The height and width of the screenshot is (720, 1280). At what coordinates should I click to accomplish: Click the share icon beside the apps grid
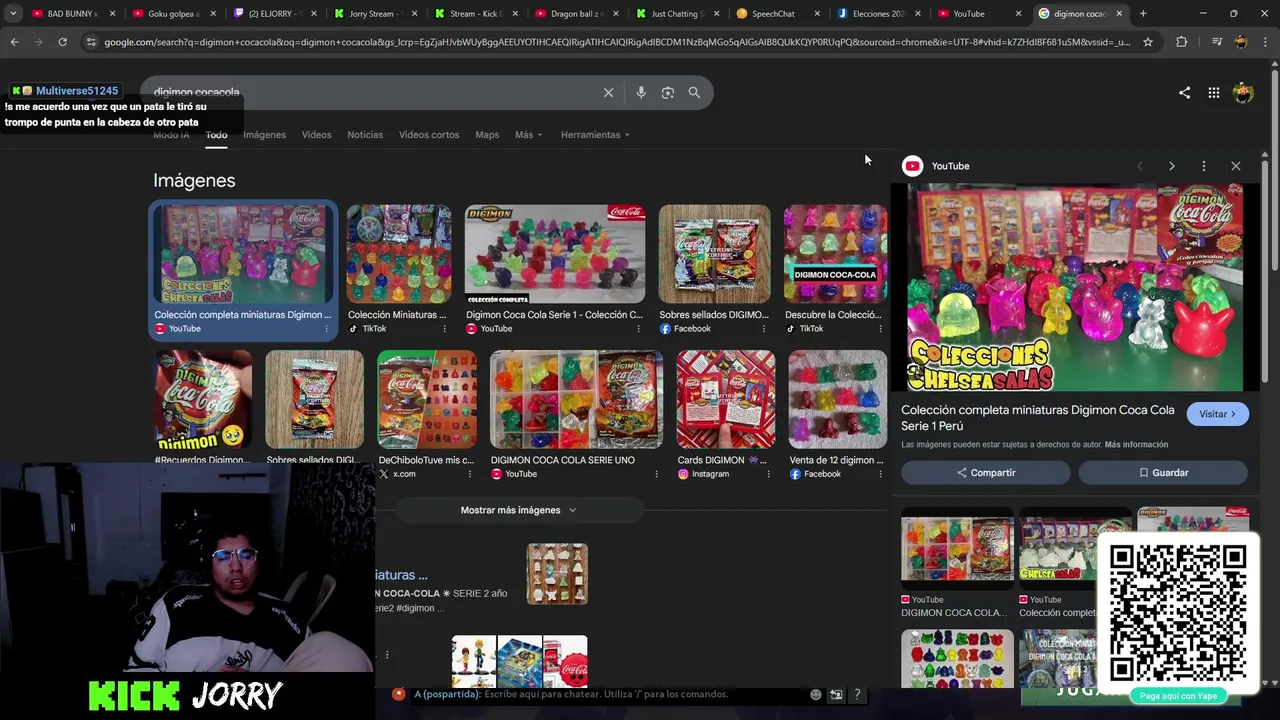(1184, 93)
